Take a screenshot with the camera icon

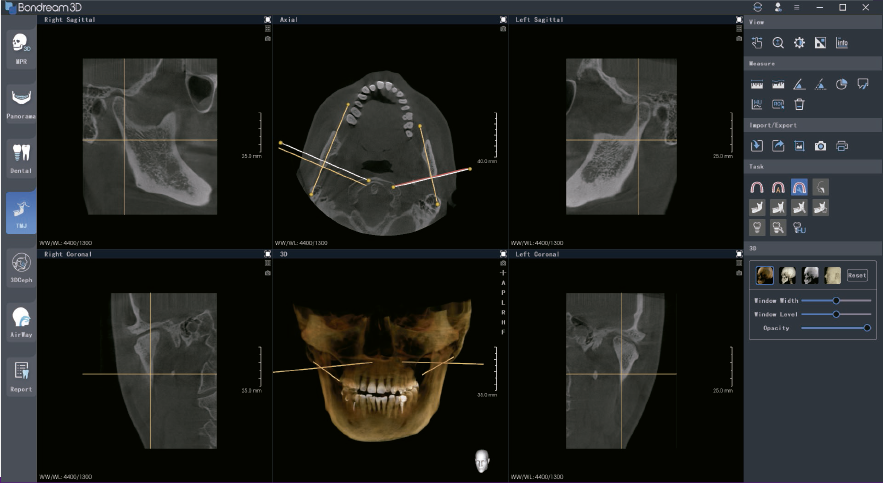pos(820,146)
